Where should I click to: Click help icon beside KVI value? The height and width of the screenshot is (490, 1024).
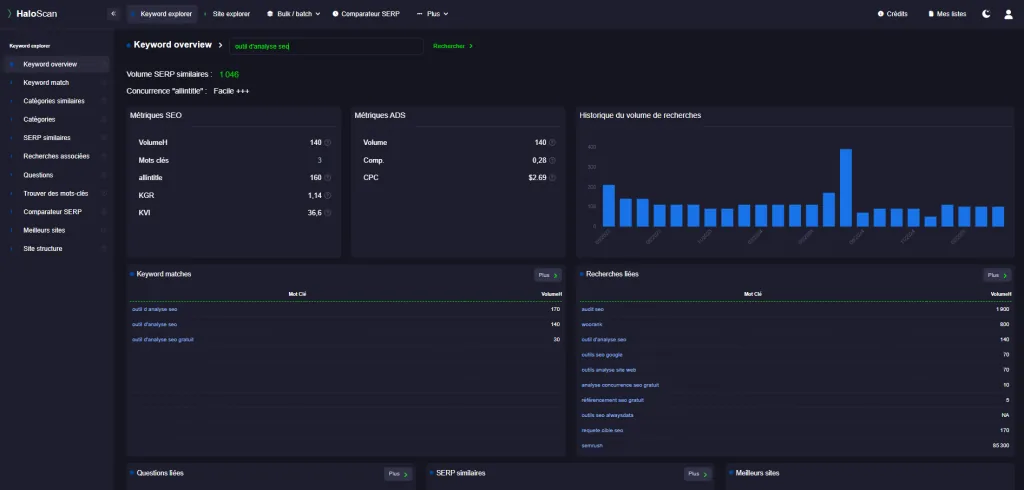click(x=328, y=213)
